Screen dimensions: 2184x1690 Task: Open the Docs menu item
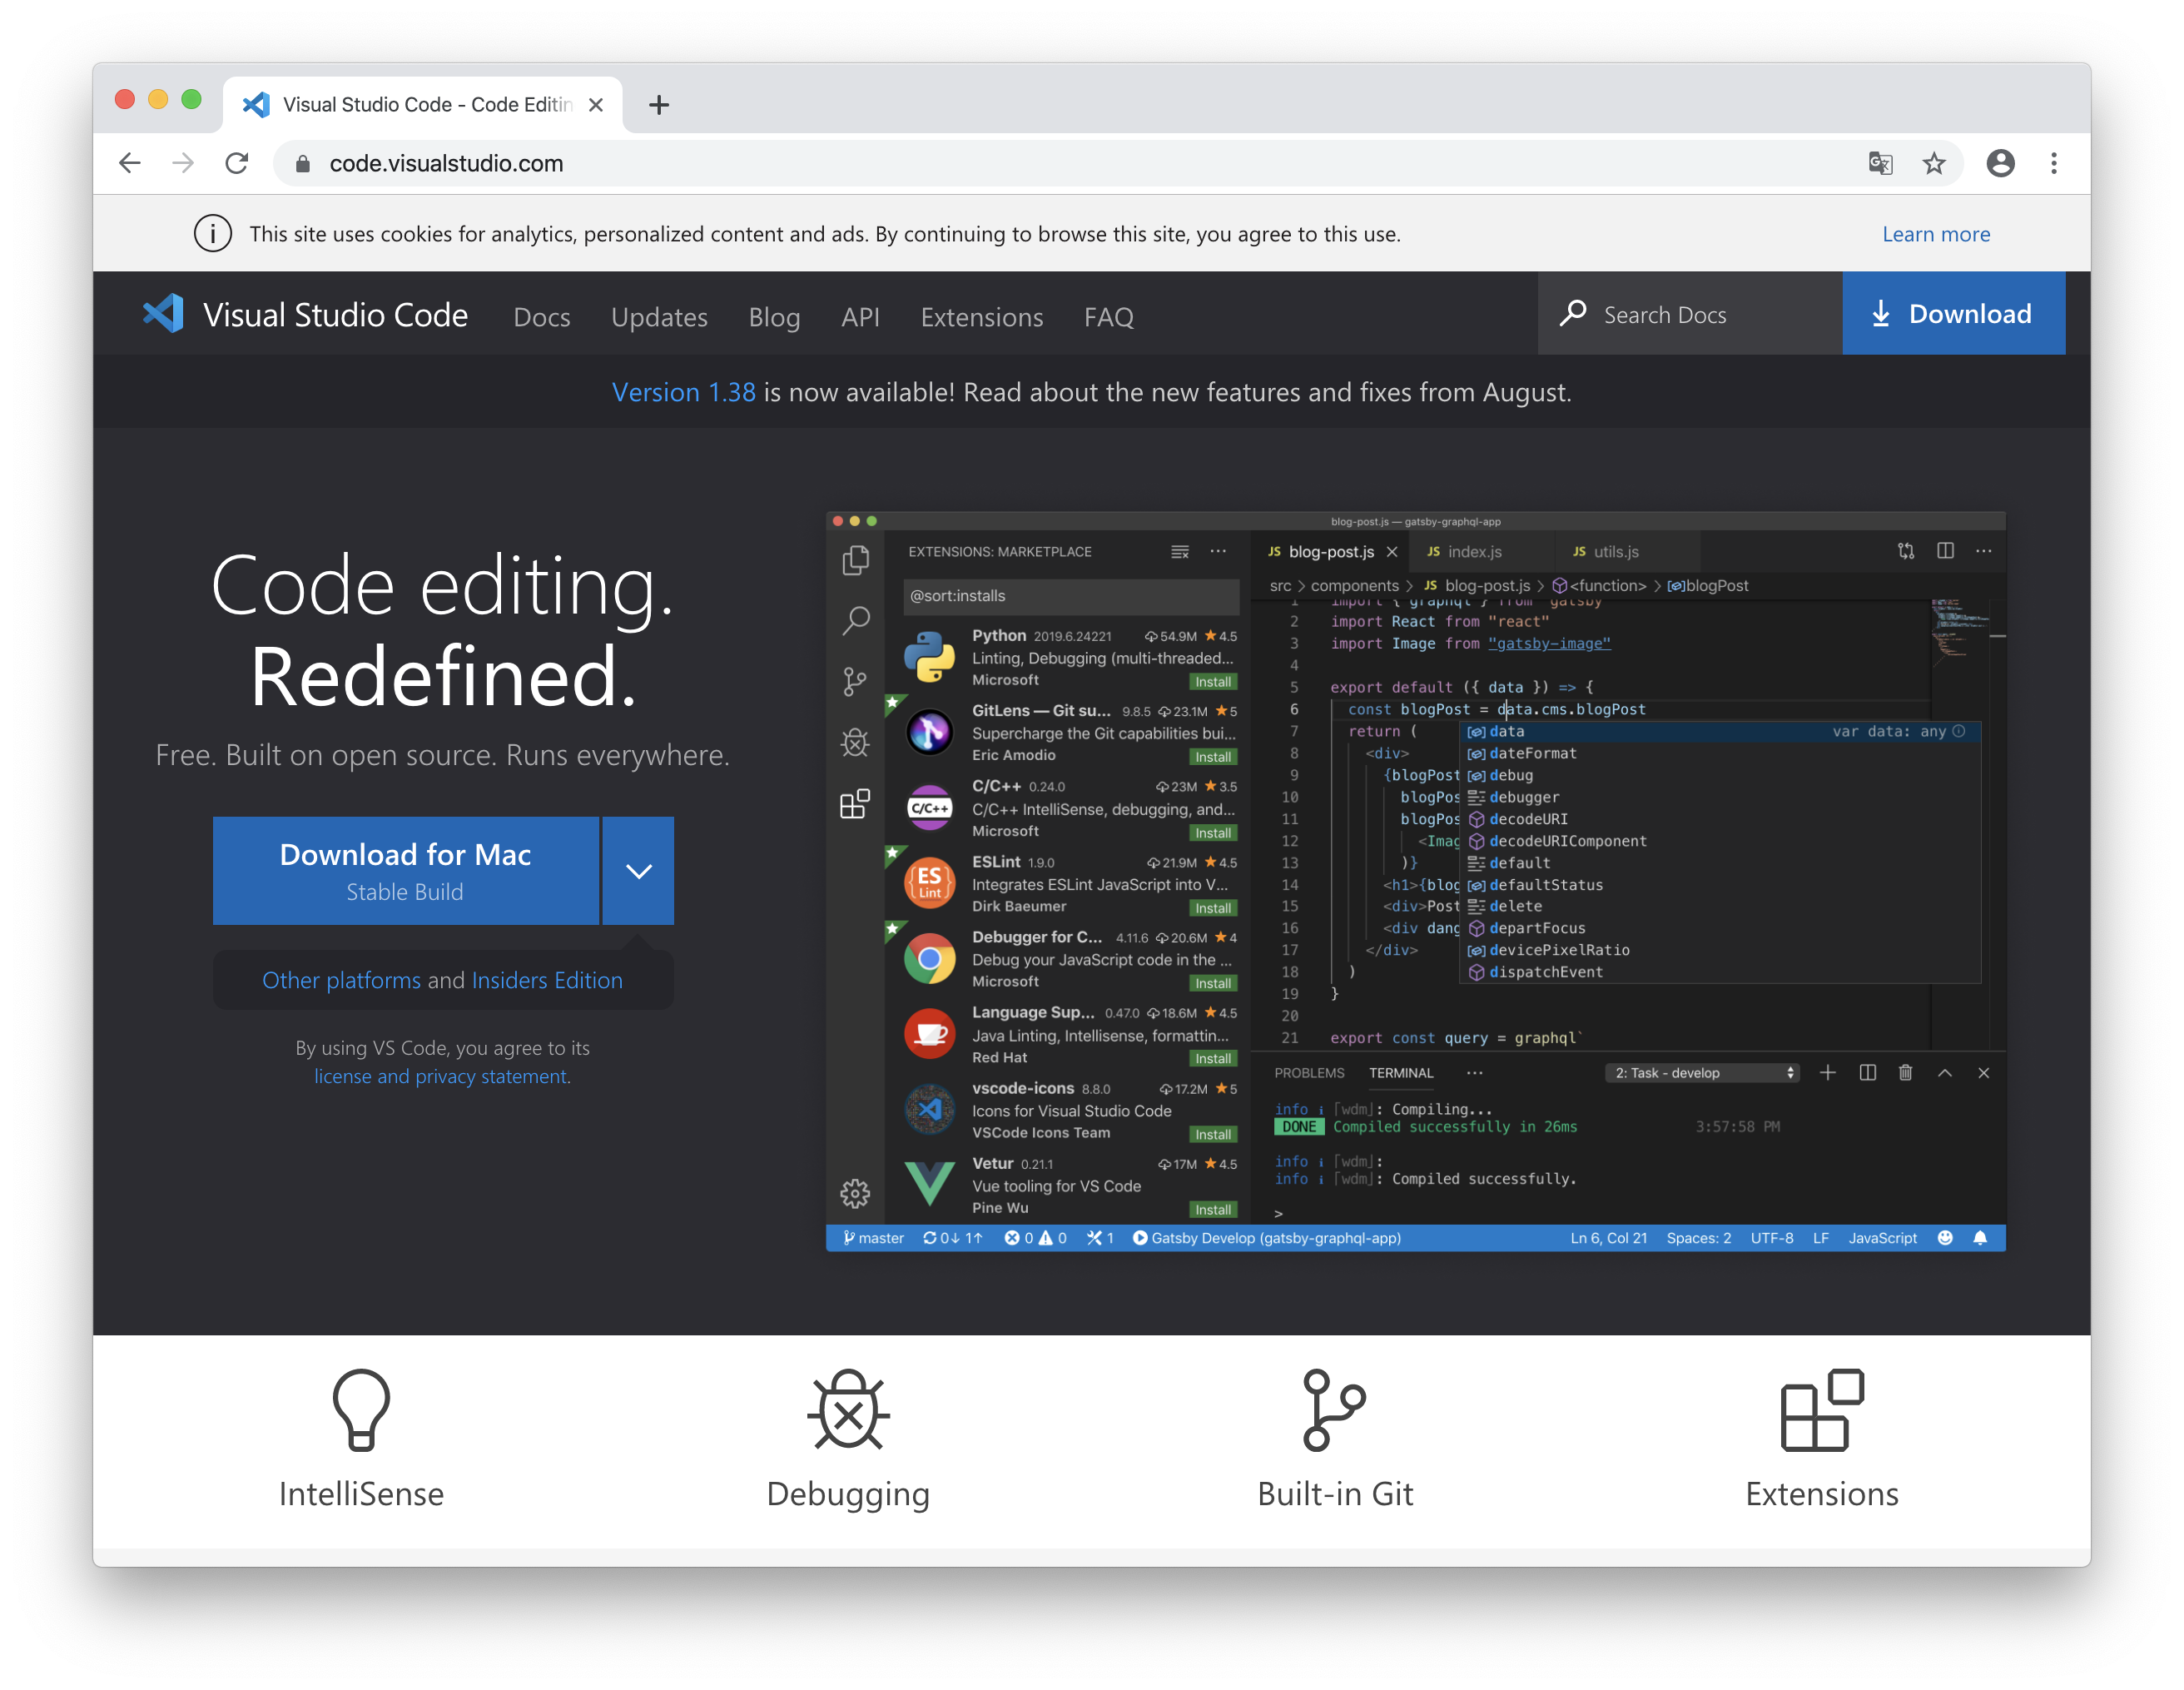(x=541, y=317)
